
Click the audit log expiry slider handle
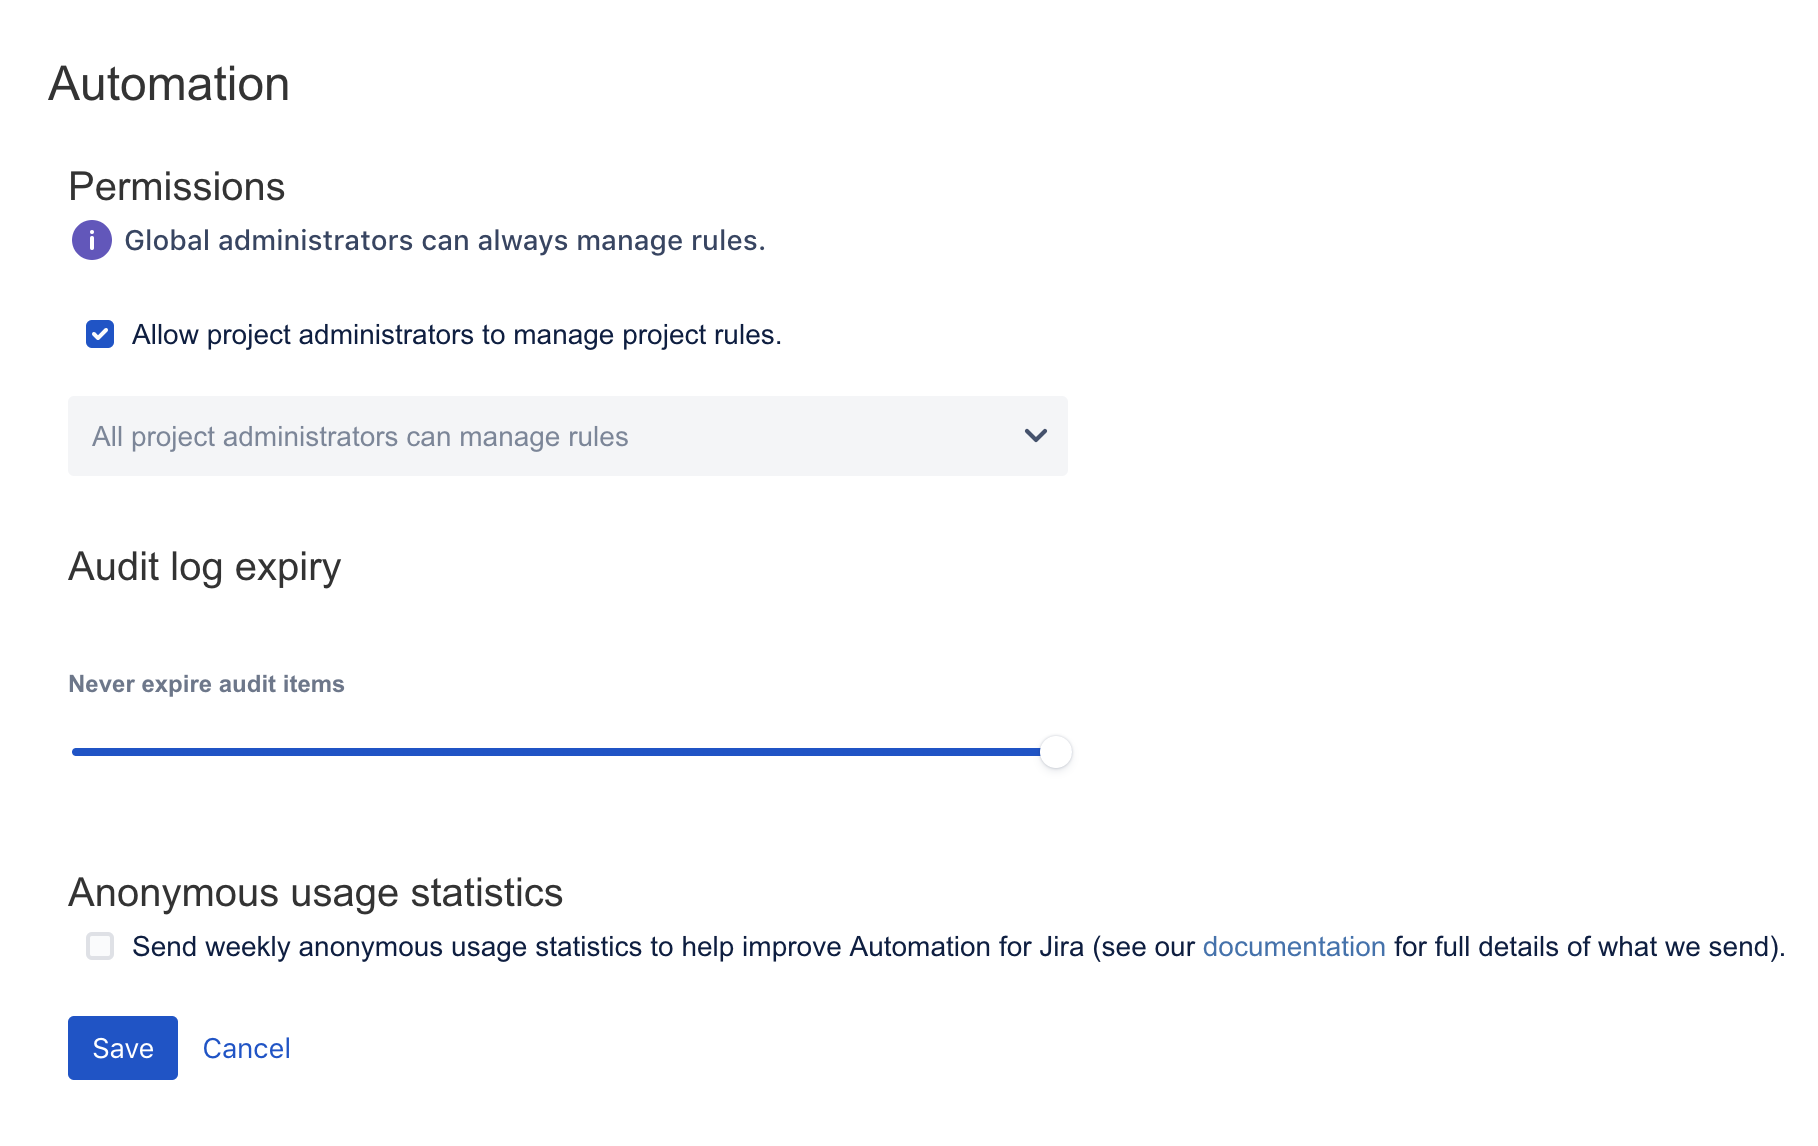tap(1055, 752)
